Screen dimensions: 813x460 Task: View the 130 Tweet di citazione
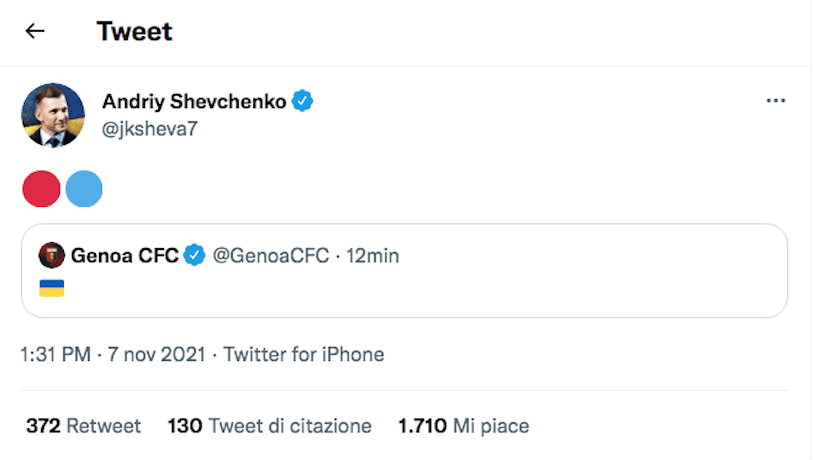pyautogui.click(x=269, y=426)
